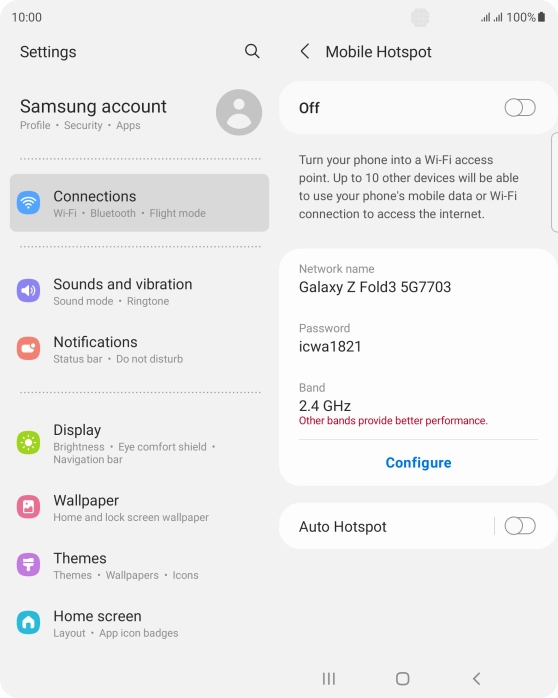Screen dimensions: 558x698
Task: Open the Display settings entry
Action: (x=139, y=443)
